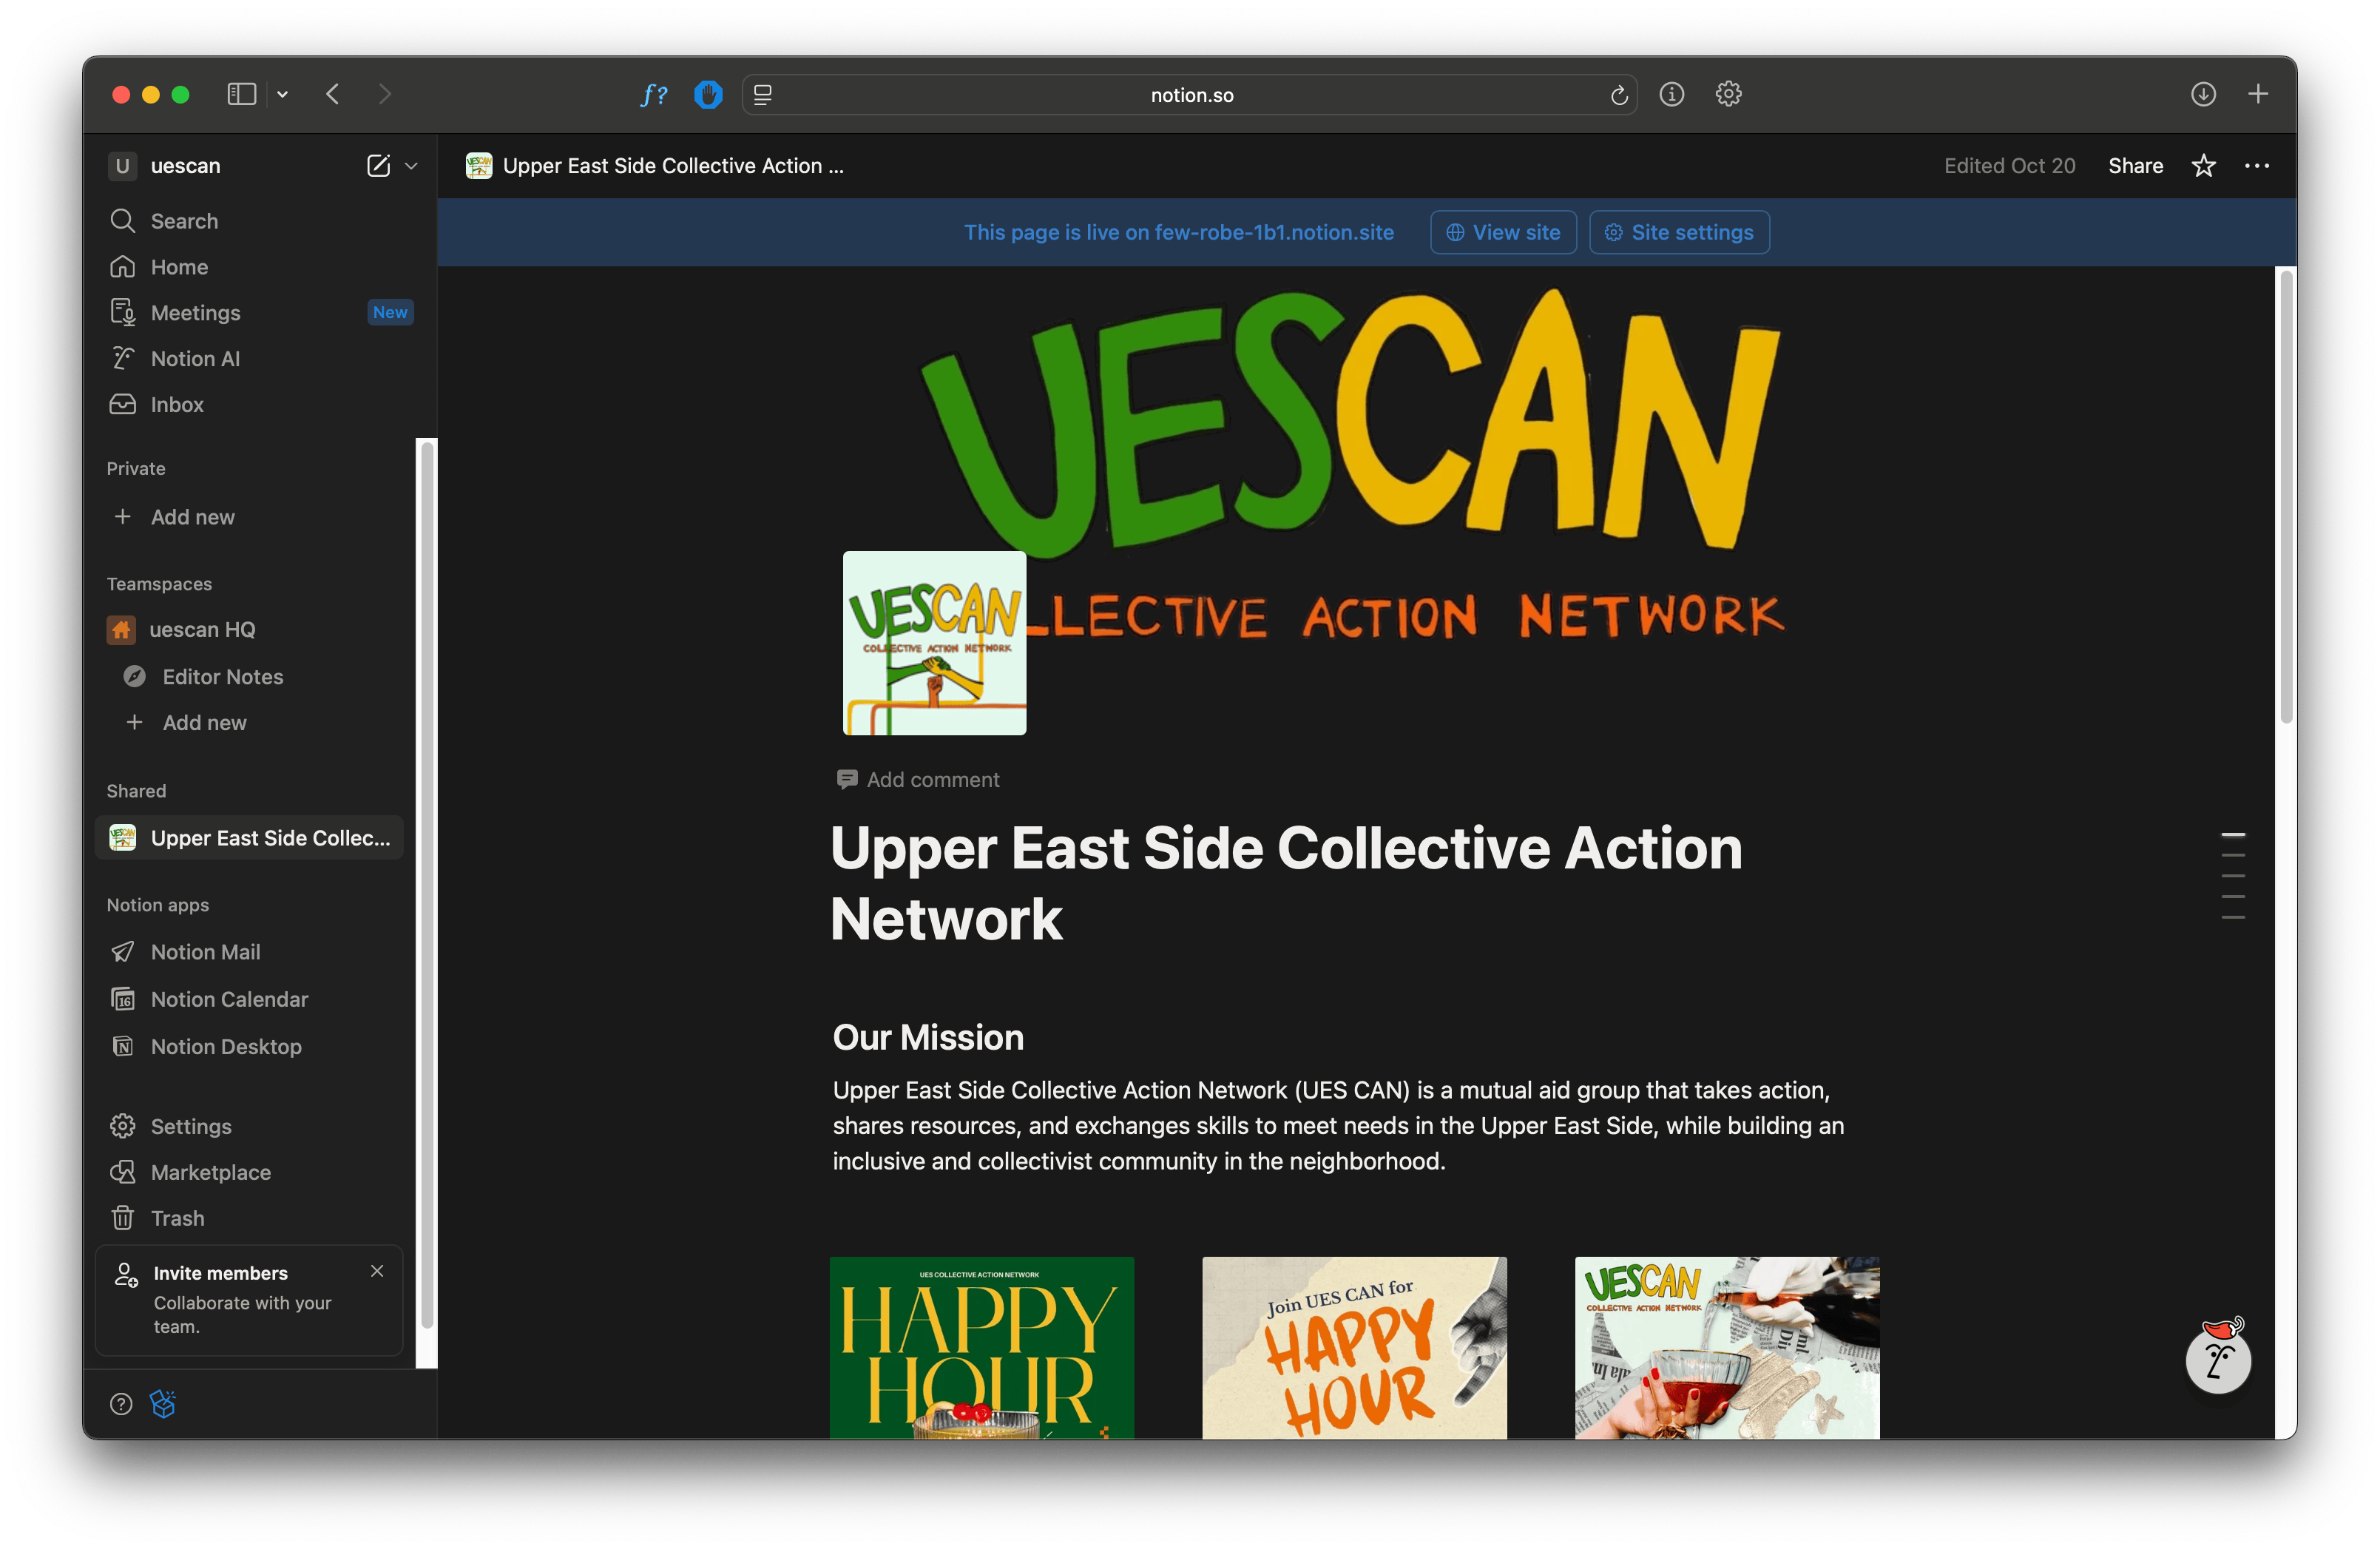Toggle the Safari sidebar
This screenshot has height=1549, width=2380.
coord(242,94)
